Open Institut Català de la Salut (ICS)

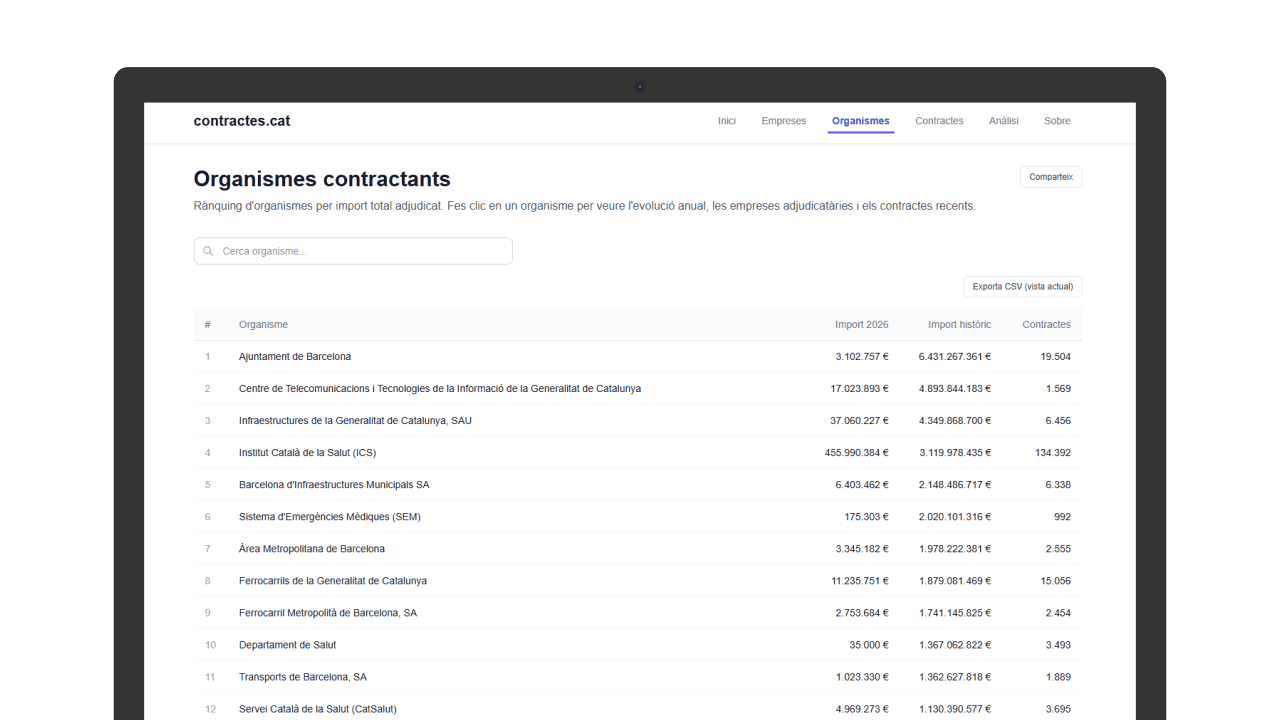(307, 453)
